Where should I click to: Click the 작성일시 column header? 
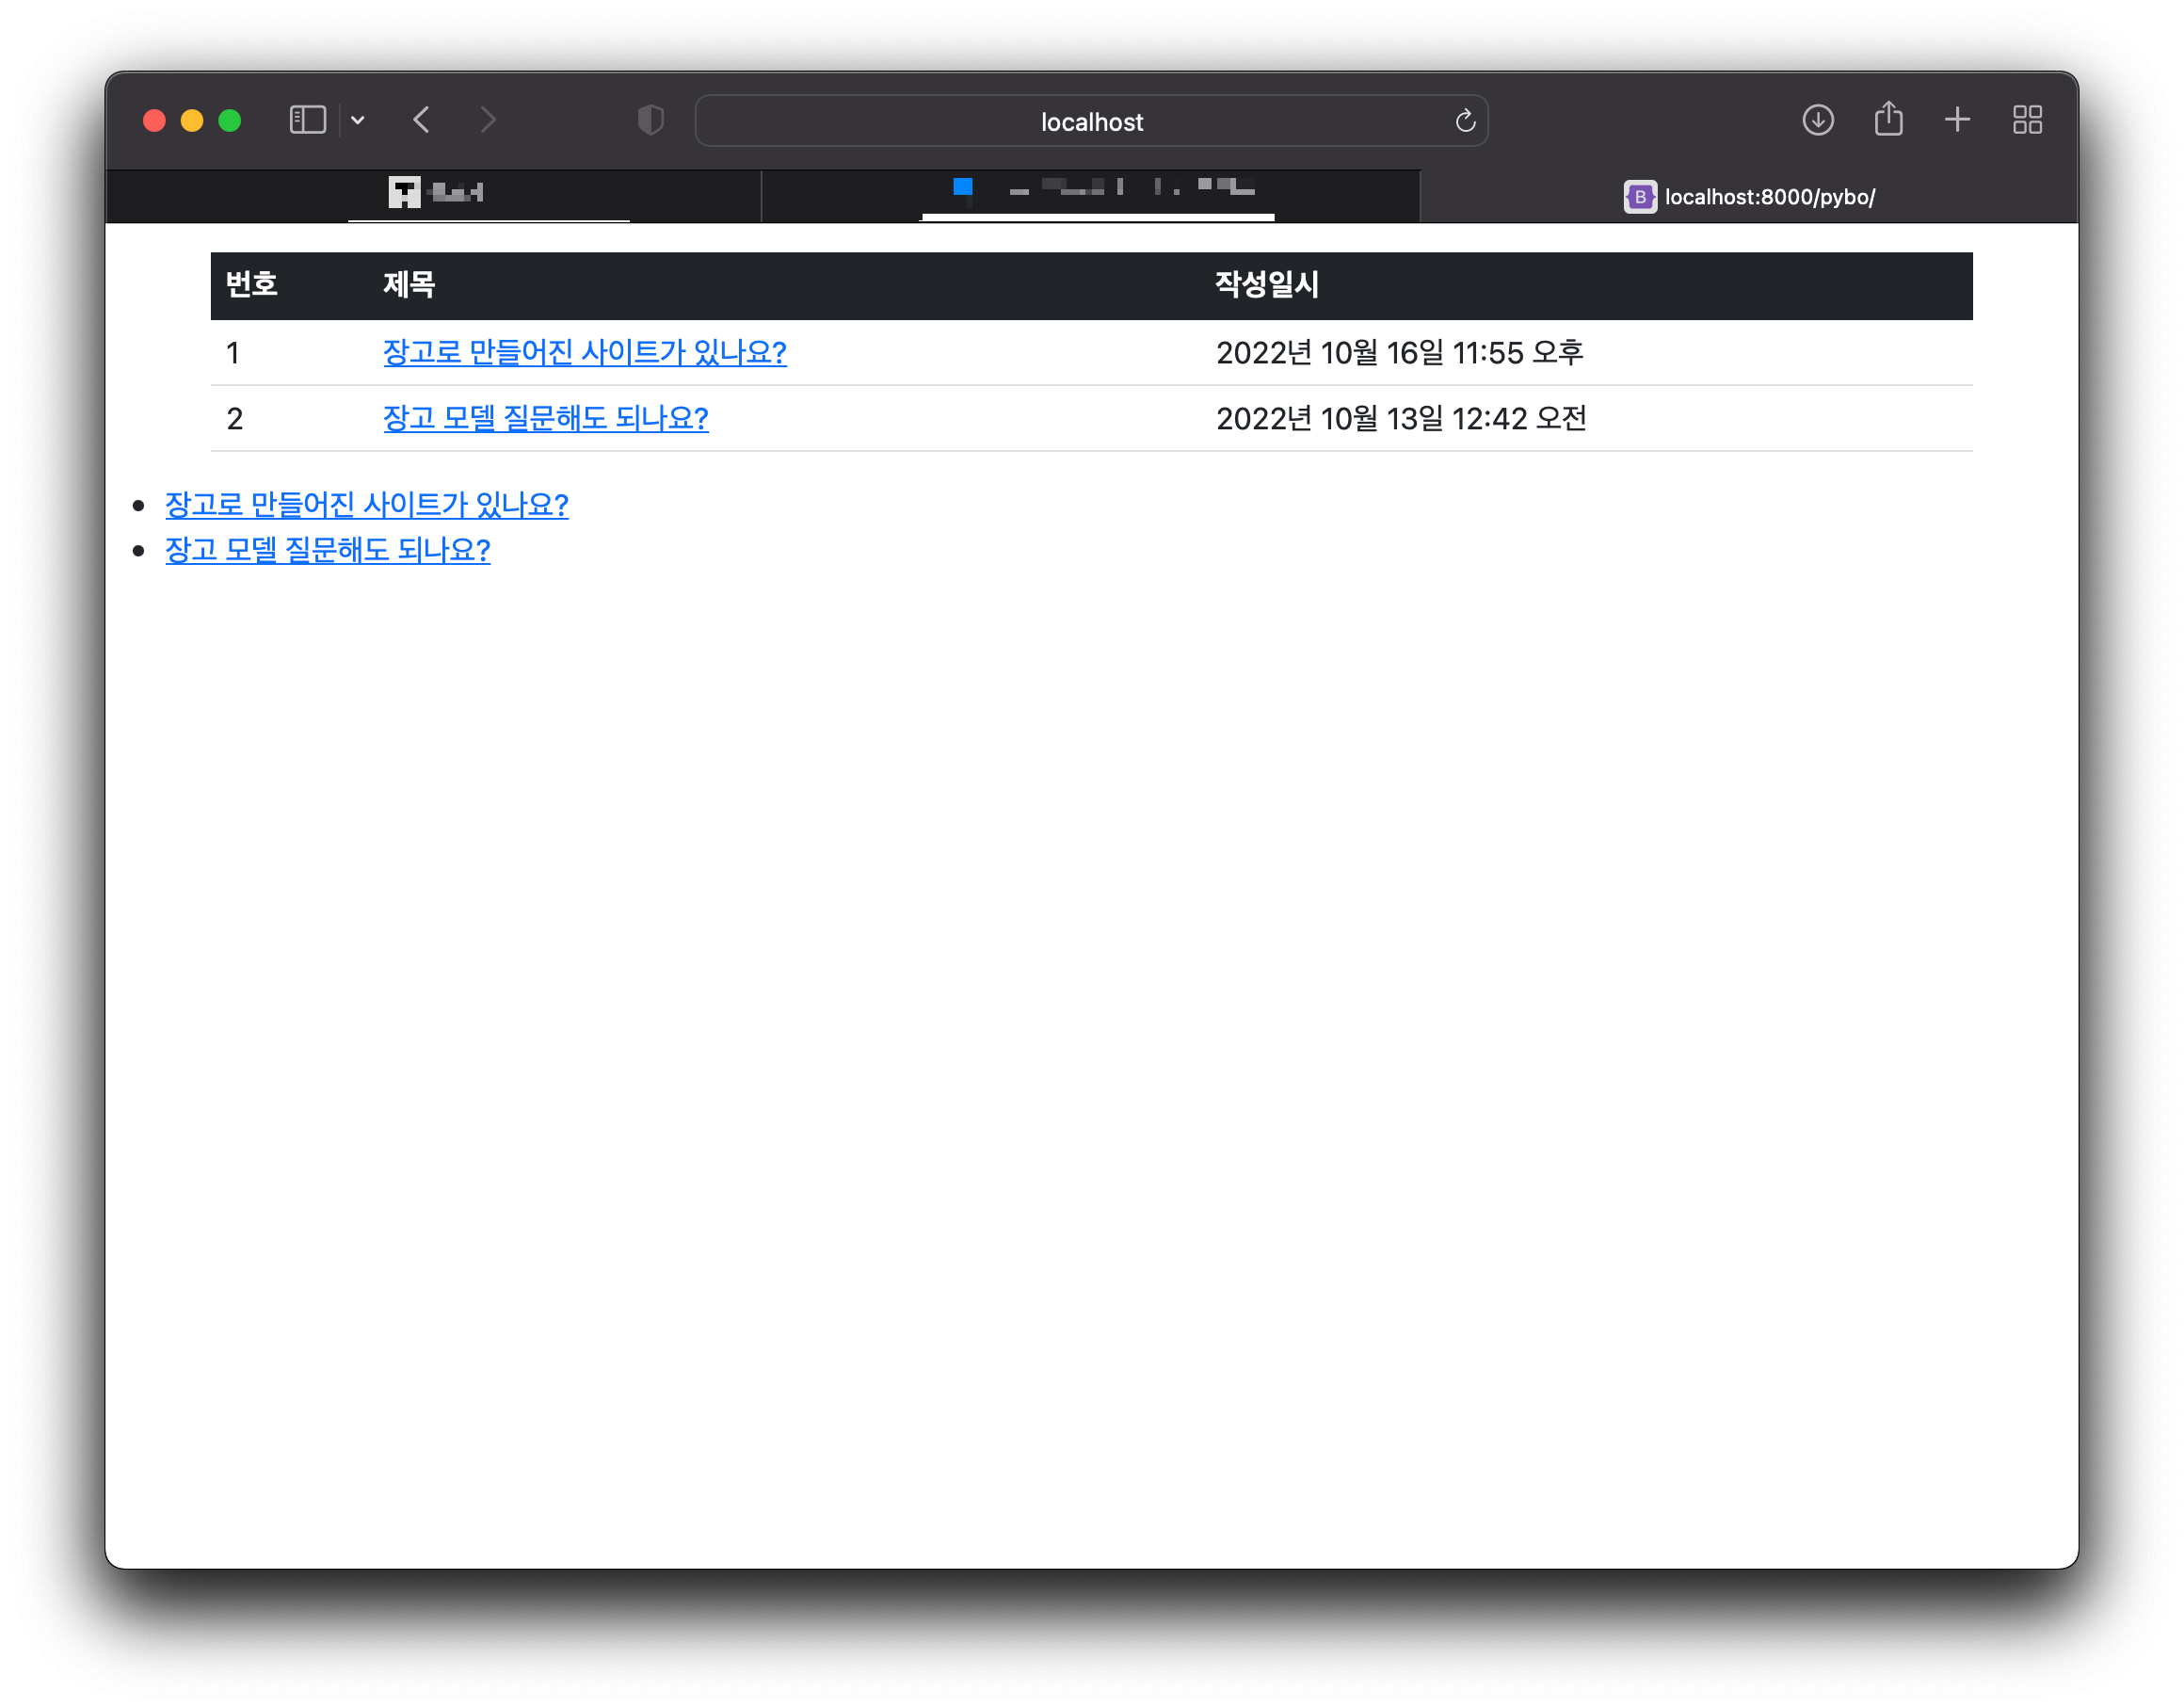1266,285
